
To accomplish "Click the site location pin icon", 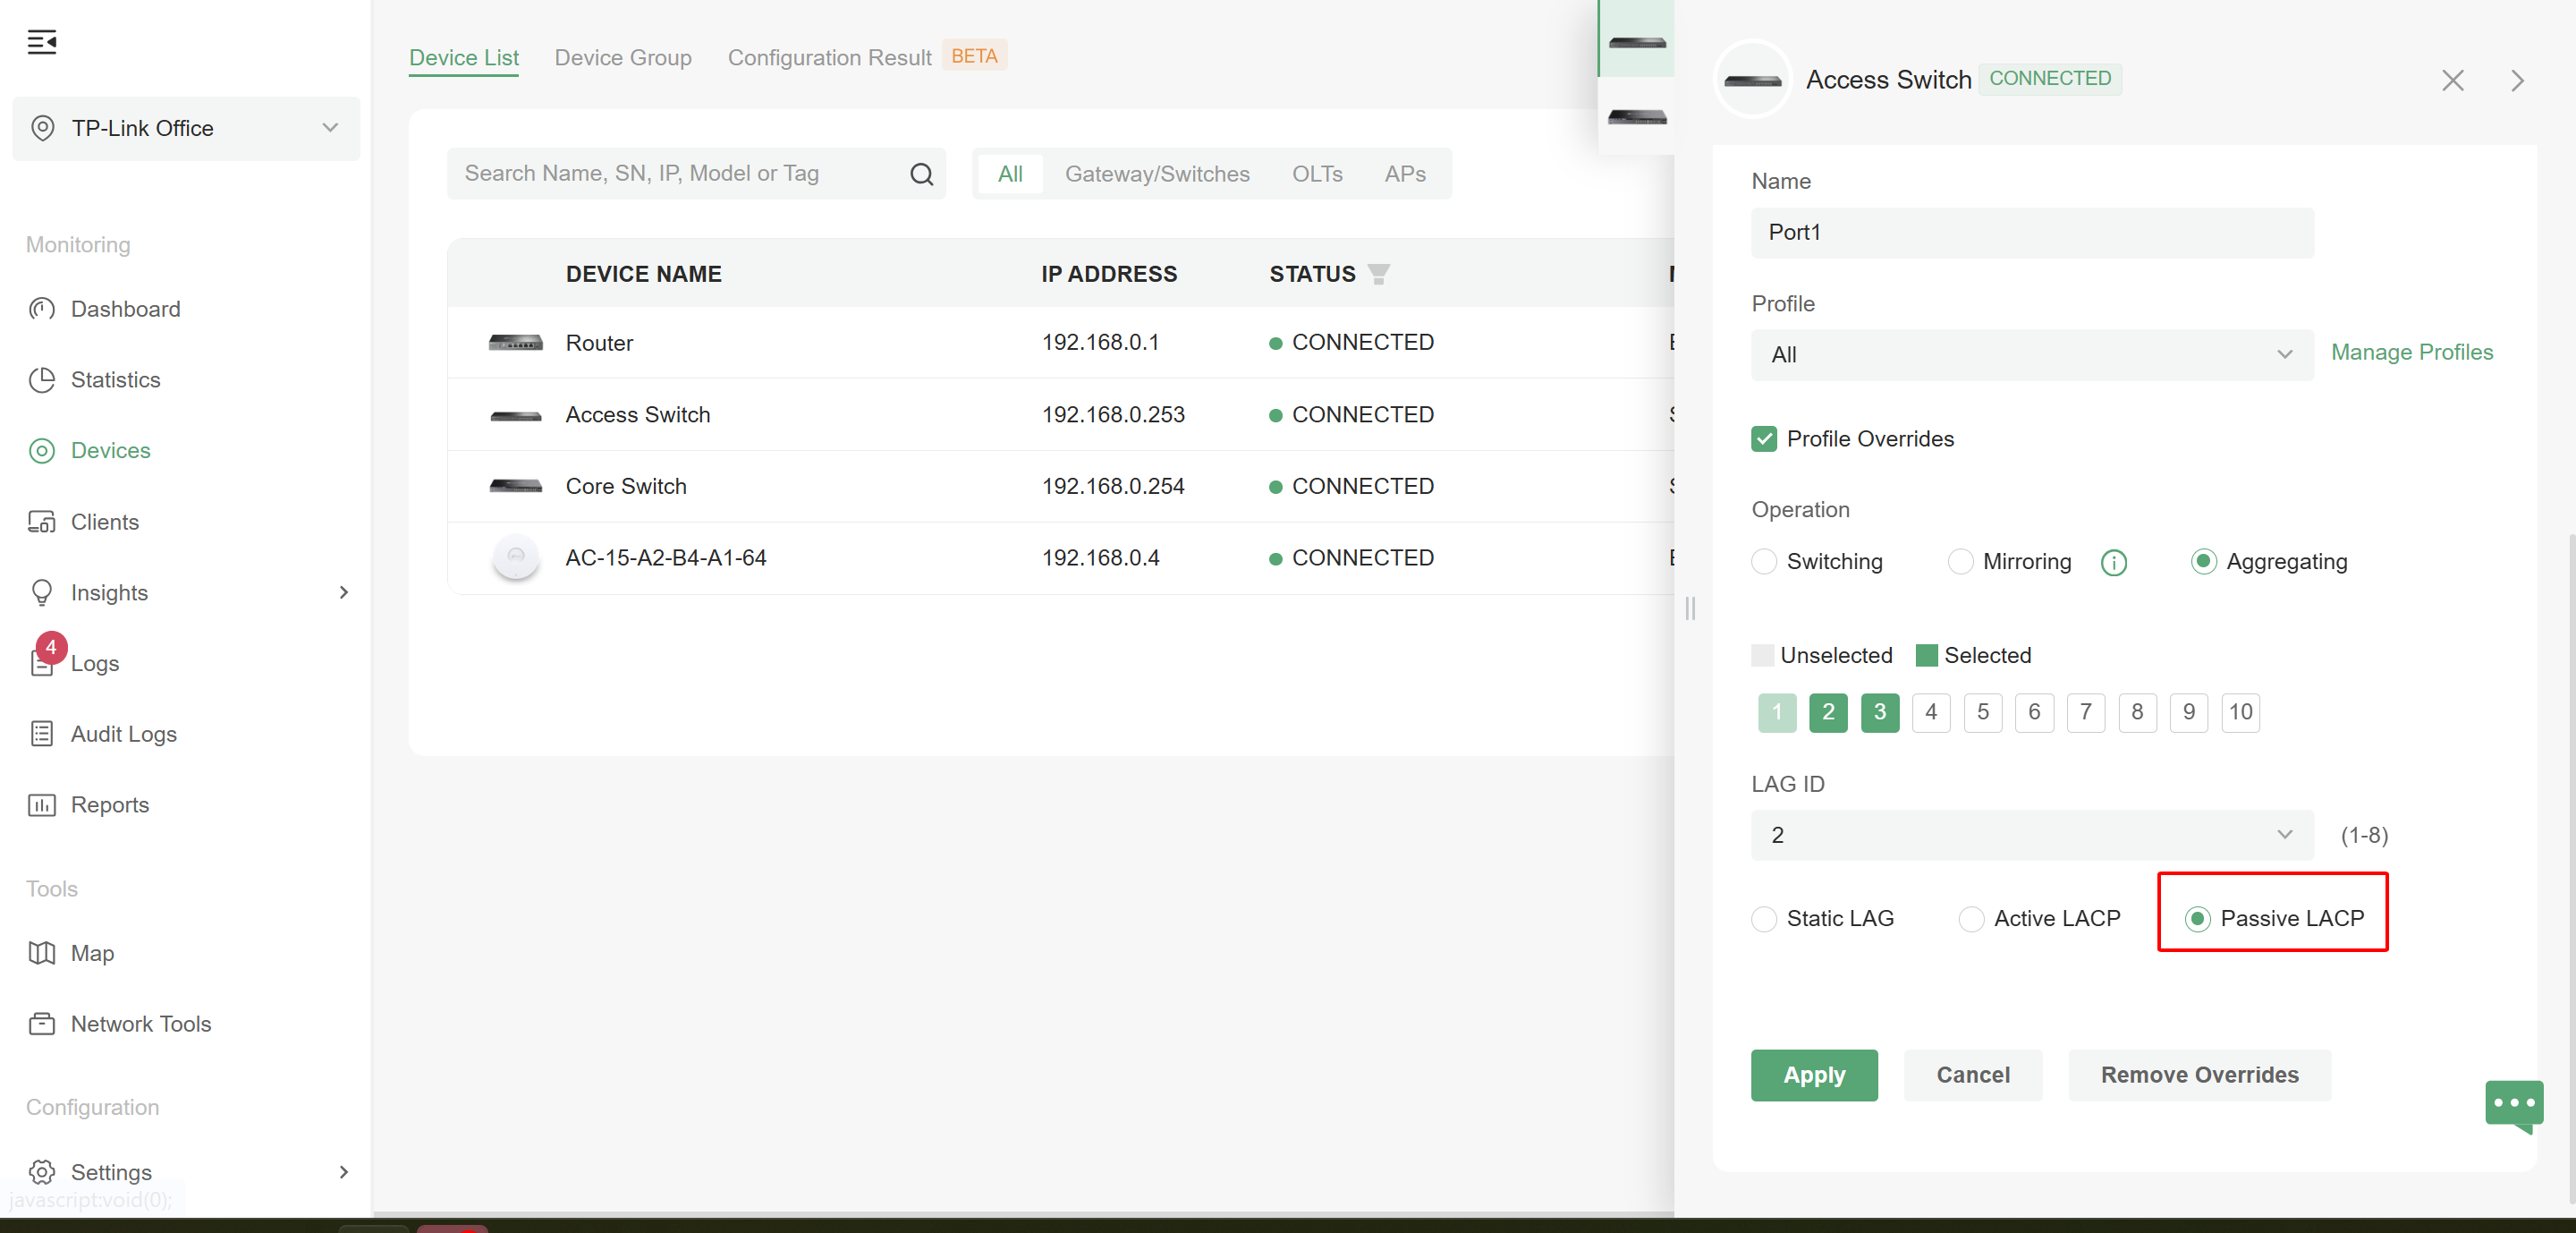I will tap(43, 128).
